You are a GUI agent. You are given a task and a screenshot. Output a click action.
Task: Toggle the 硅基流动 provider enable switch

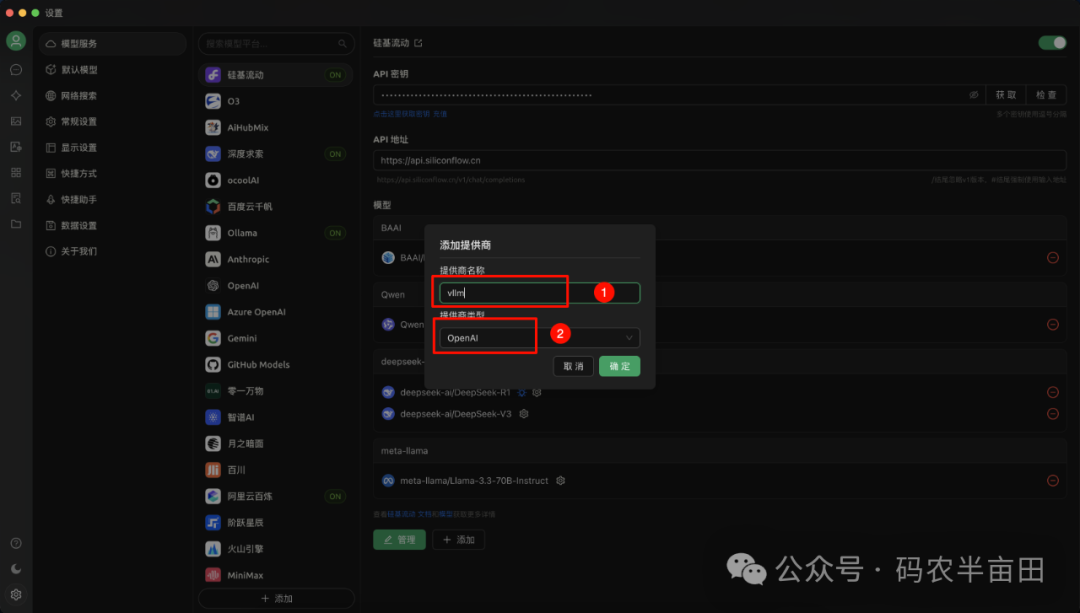1052,43
